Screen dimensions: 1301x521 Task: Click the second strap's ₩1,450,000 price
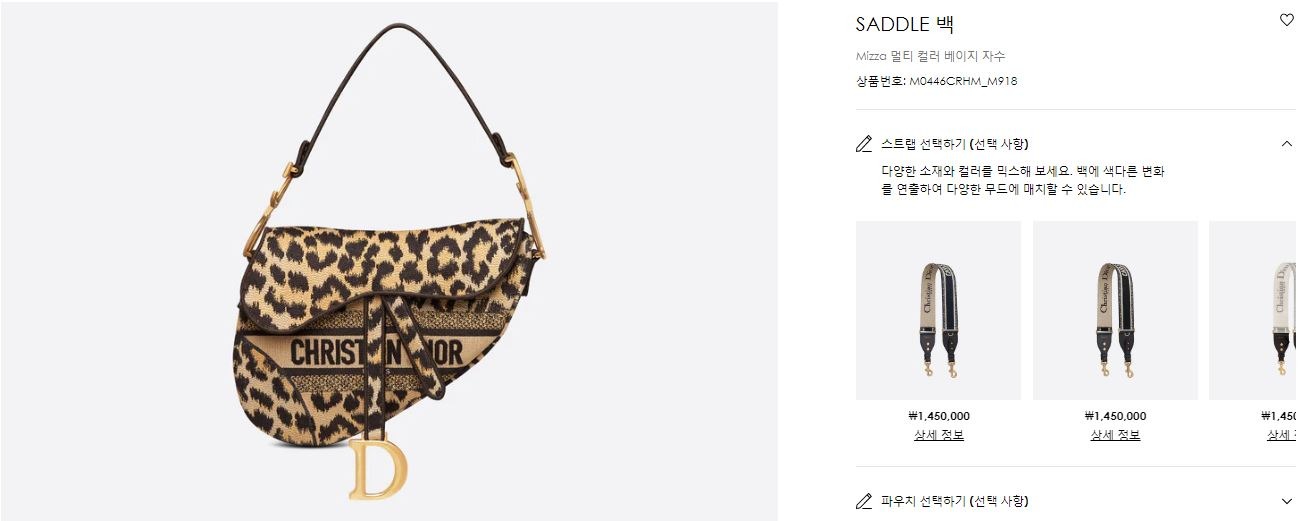[1115, 416]
